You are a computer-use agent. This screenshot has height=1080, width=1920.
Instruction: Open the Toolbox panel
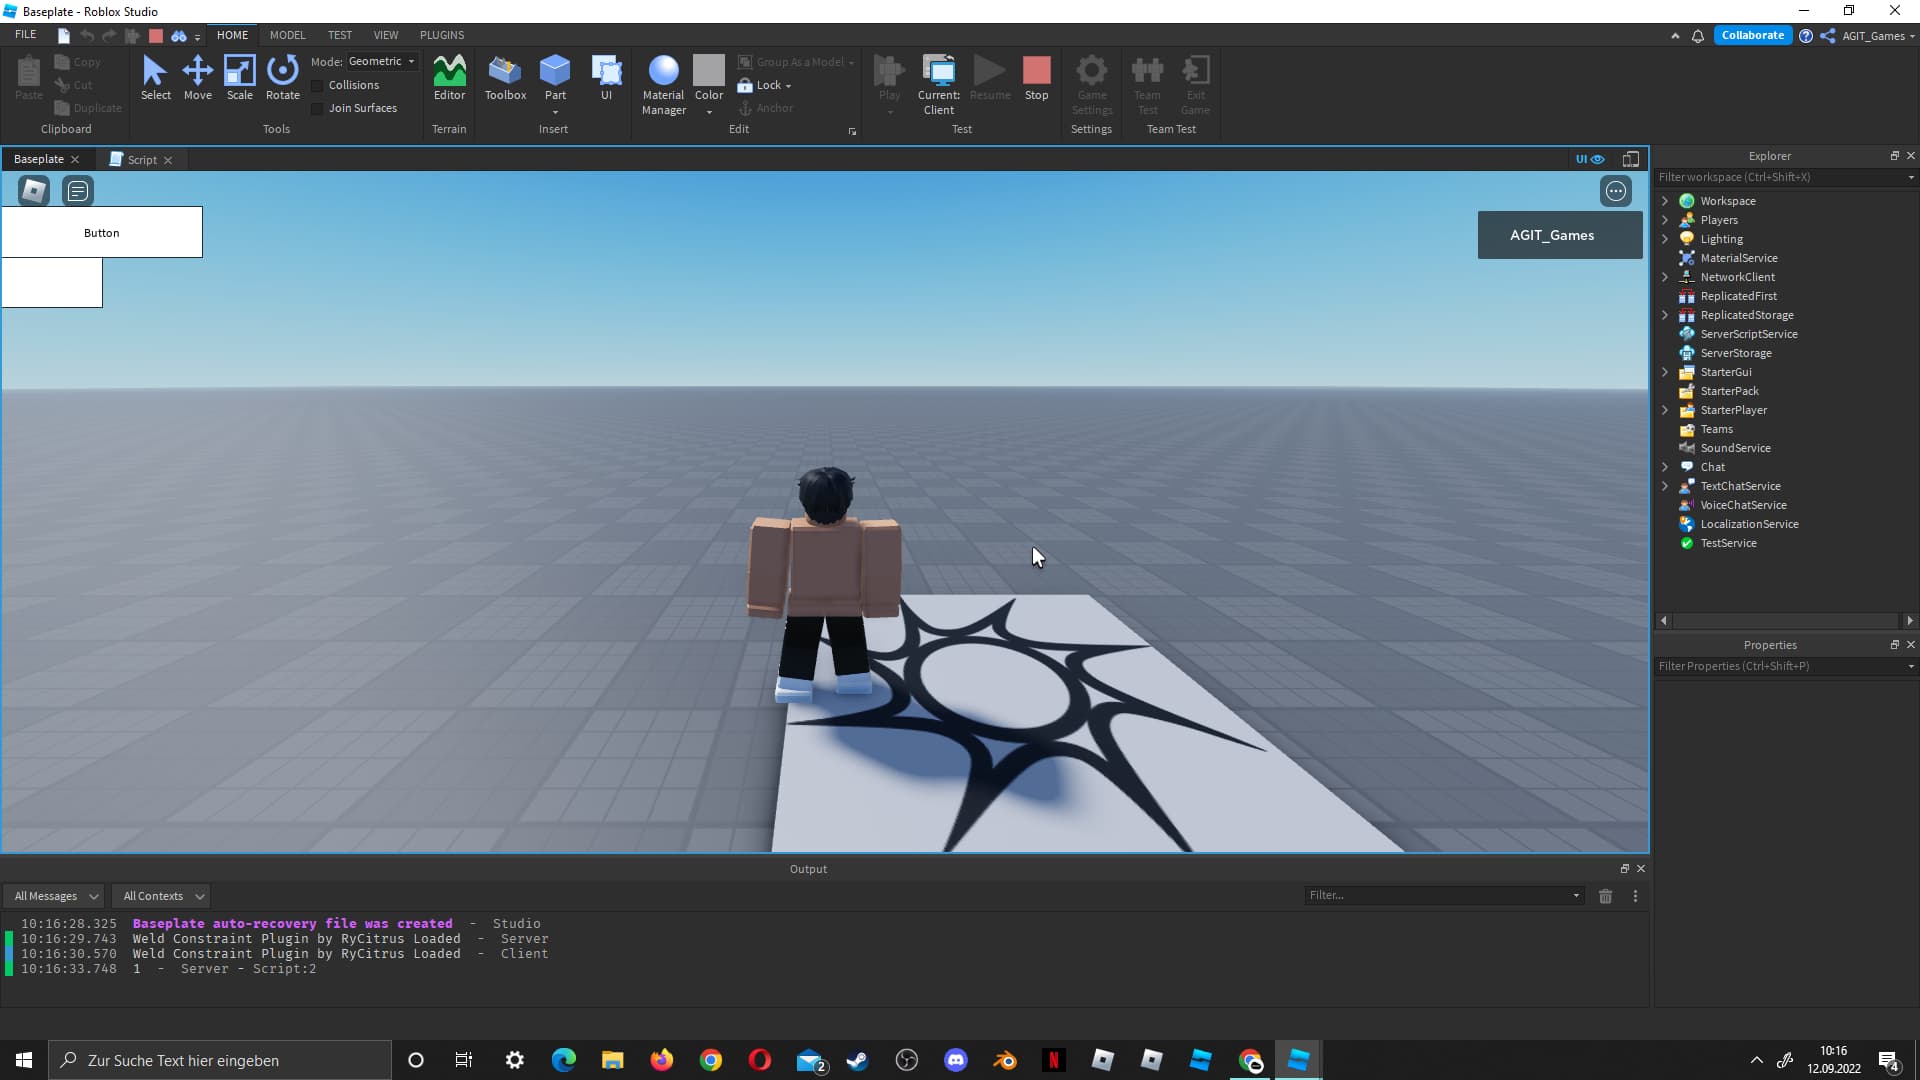pyautogui.click(x=505, y=77)
